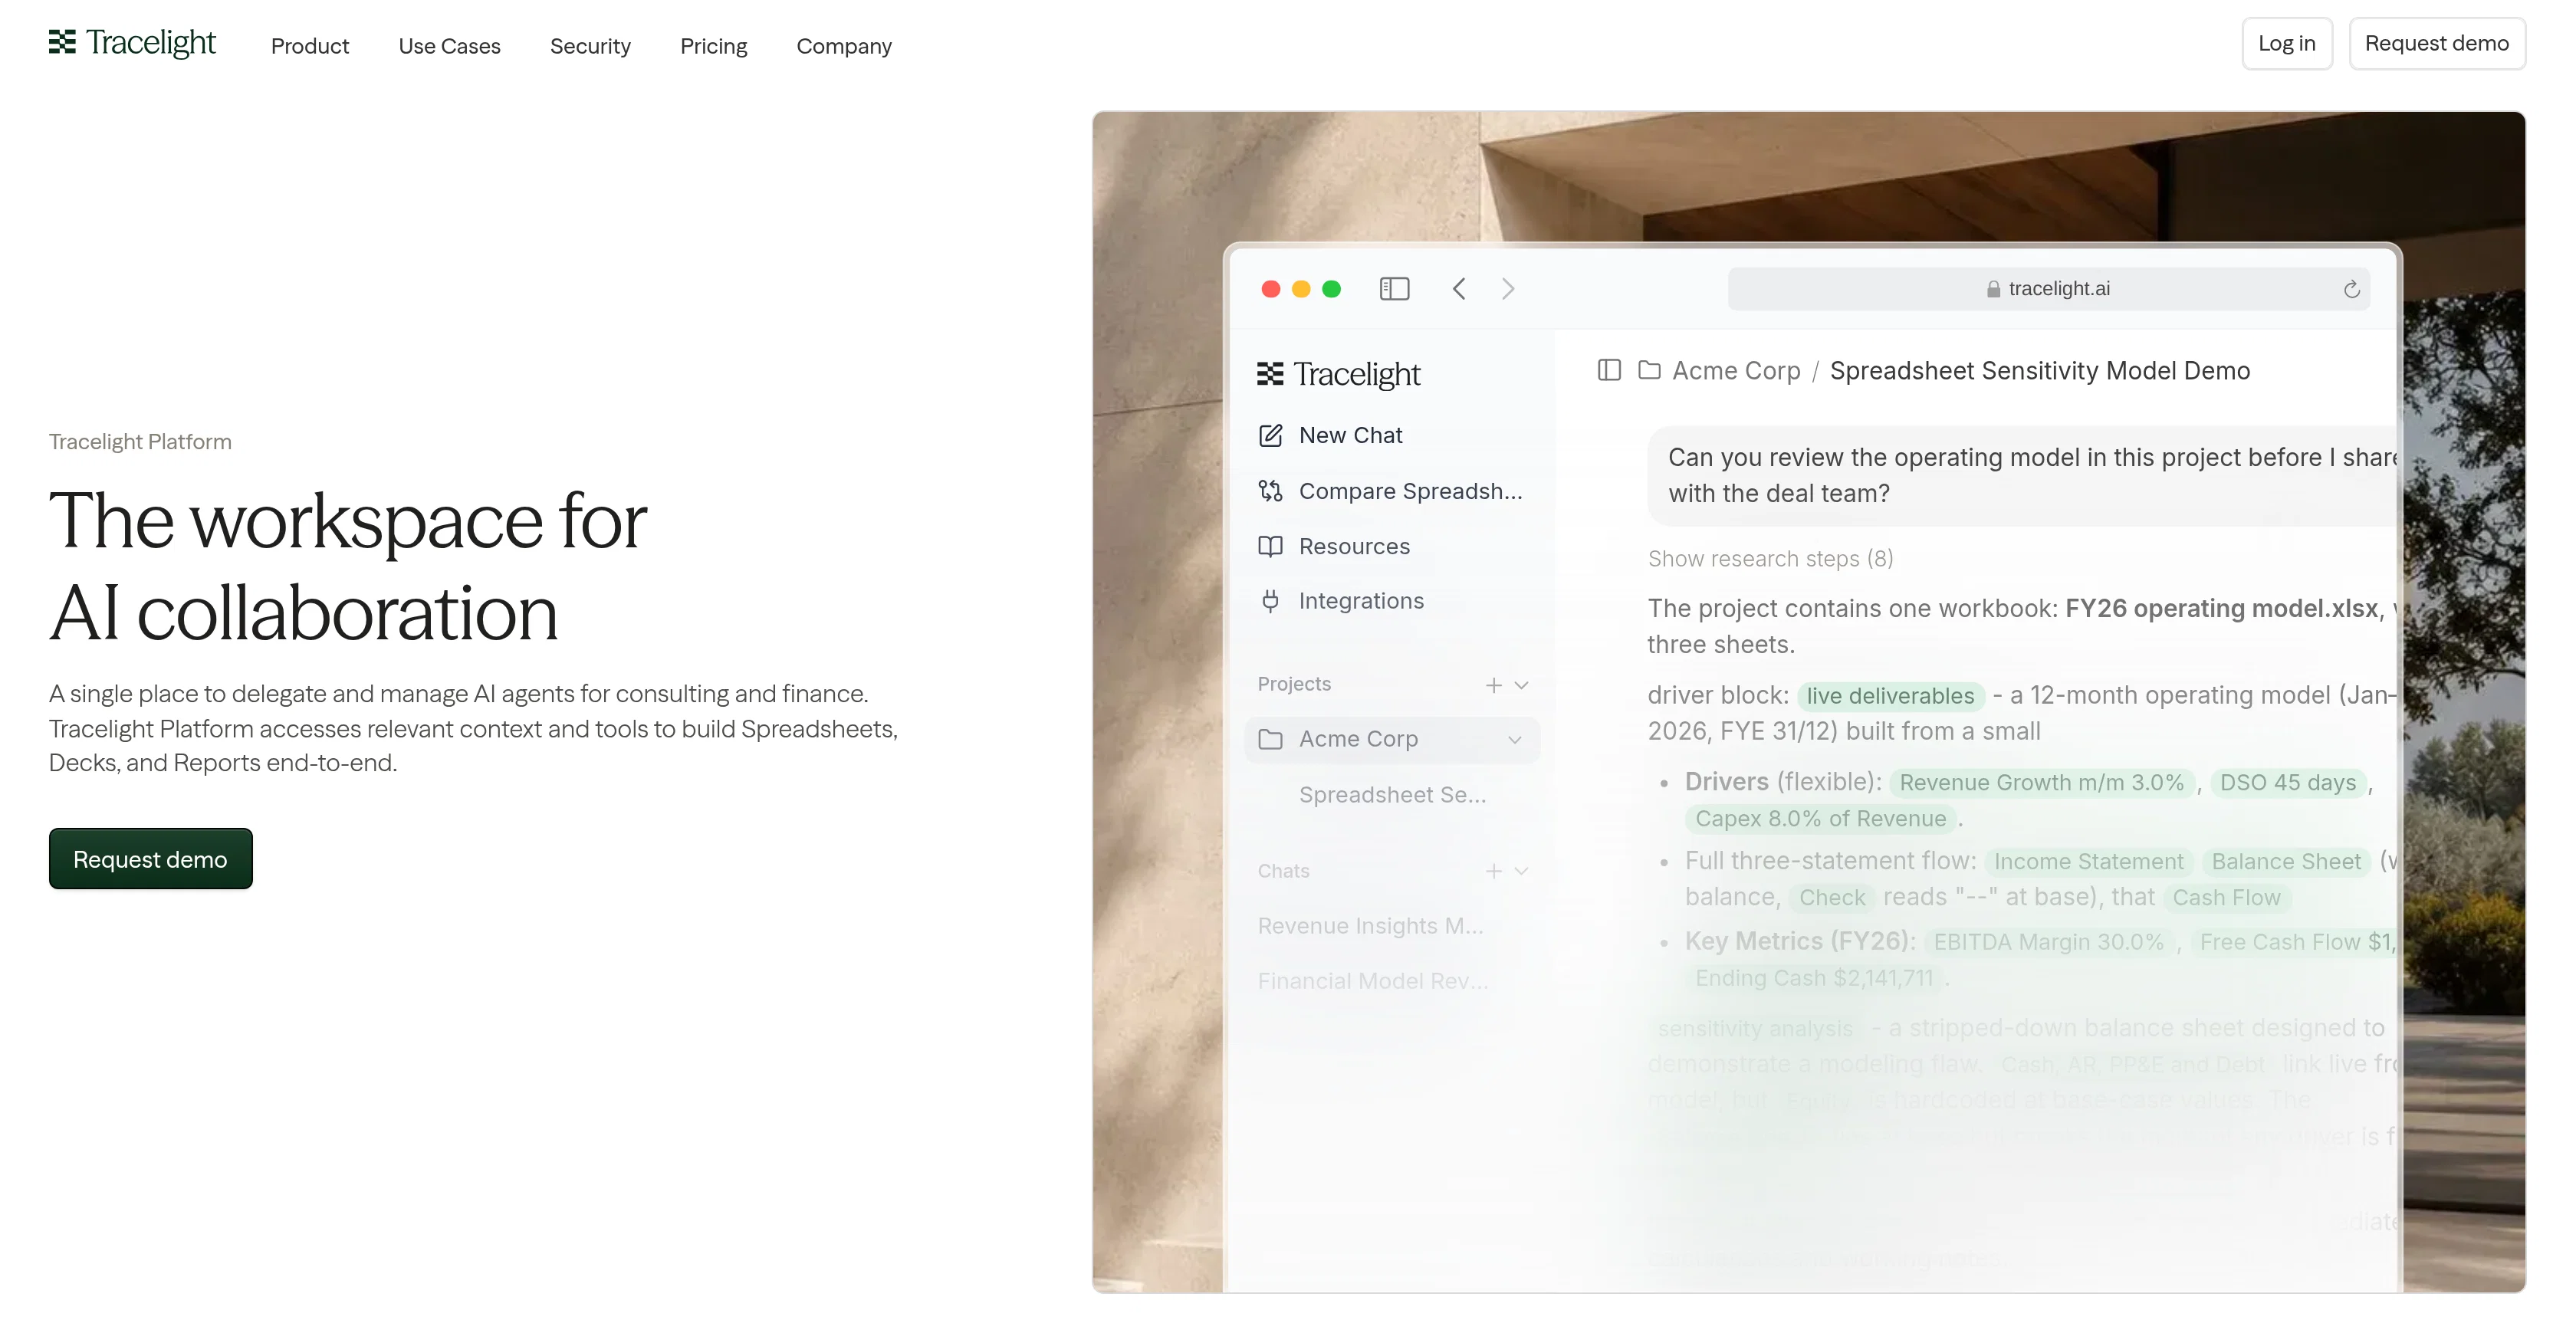Open the Financial Model Rev... chat

click(x=1372, y=981)
